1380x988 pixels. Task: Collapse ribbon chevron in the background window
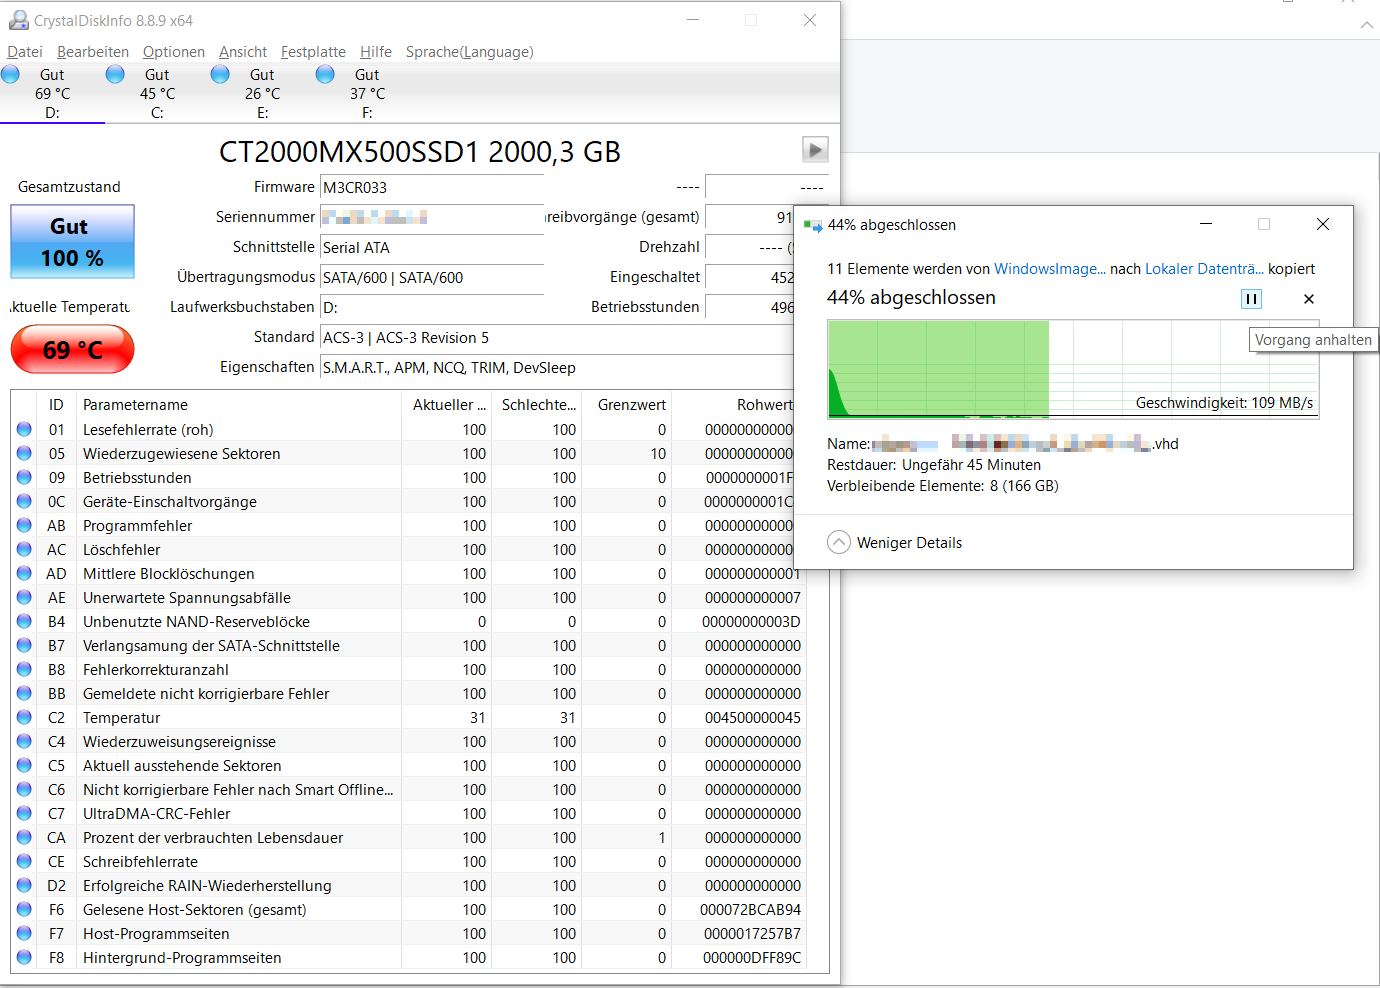click(1366, 25)
